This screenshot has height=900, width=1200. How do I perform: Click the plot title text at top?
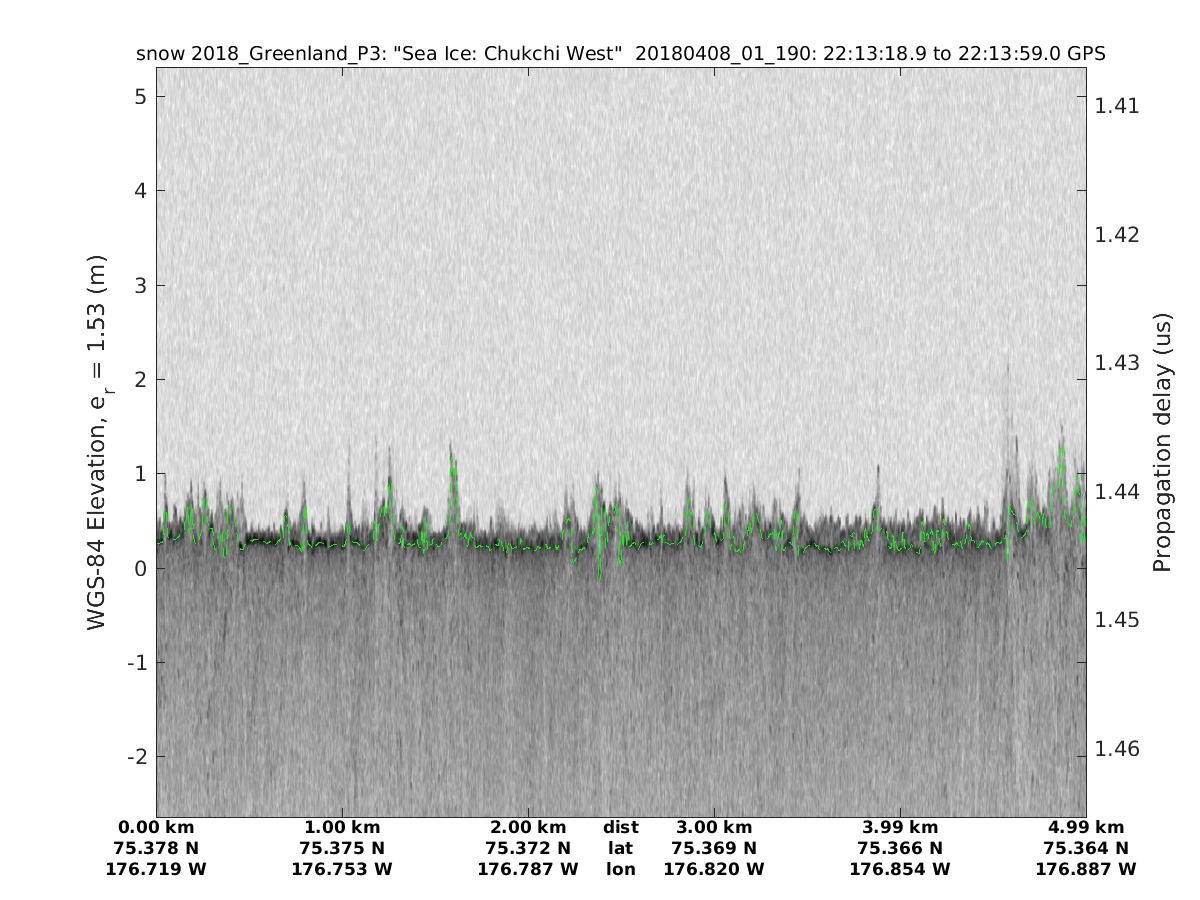620,54
